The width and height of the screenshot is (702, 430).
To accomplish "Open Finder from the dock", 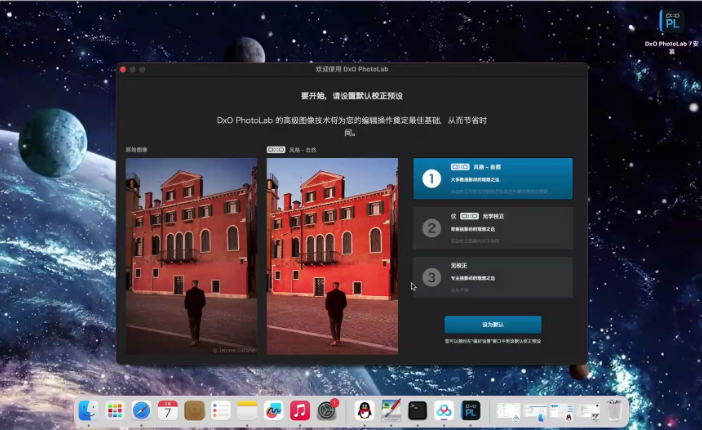I will [88, 410].
